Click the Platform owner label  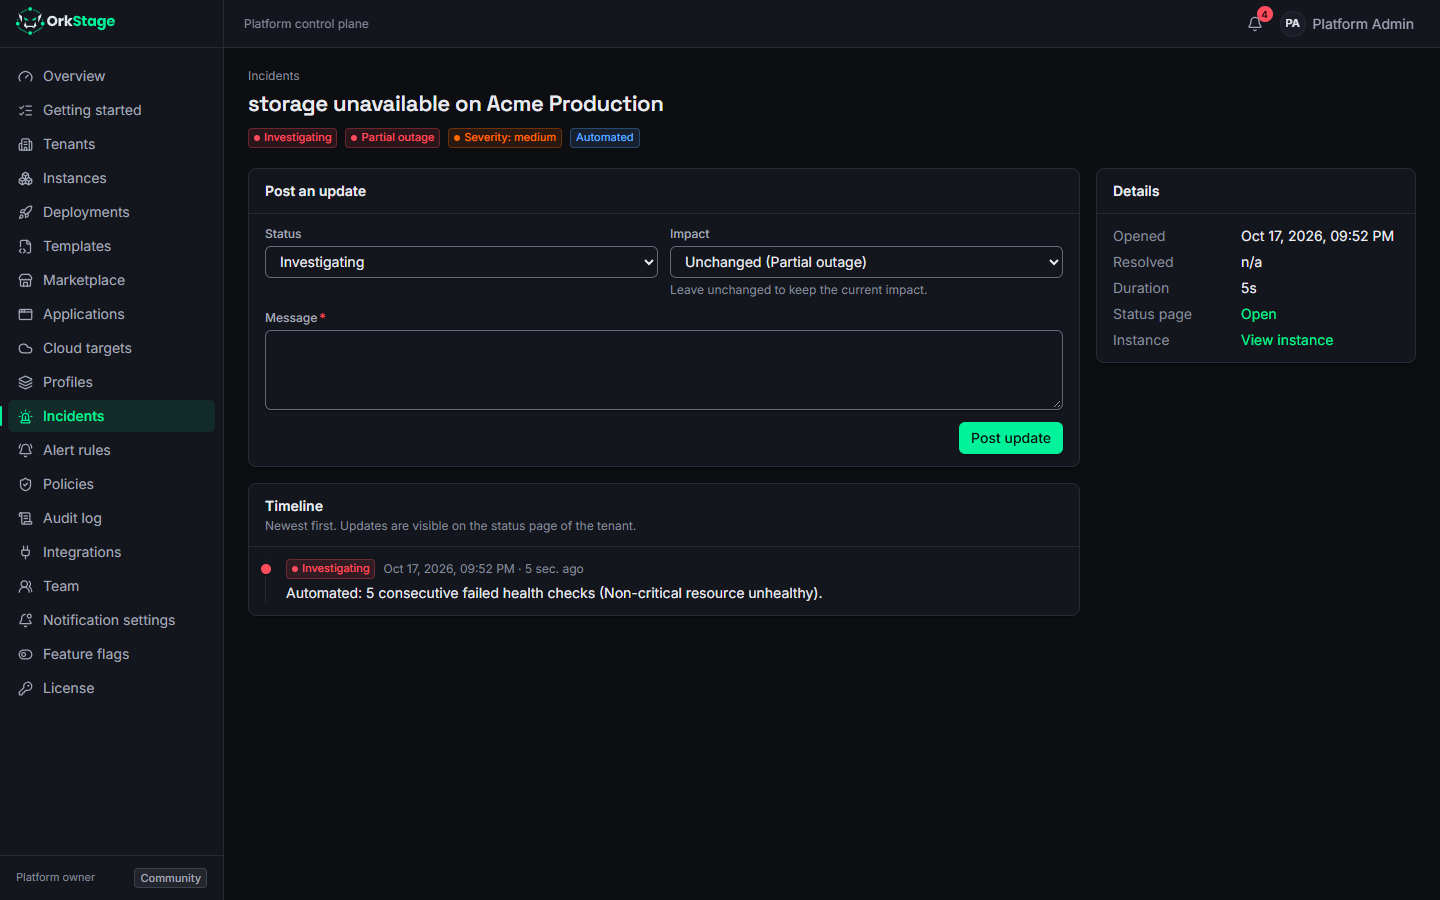pyautogui.click(x=55, y=877)
